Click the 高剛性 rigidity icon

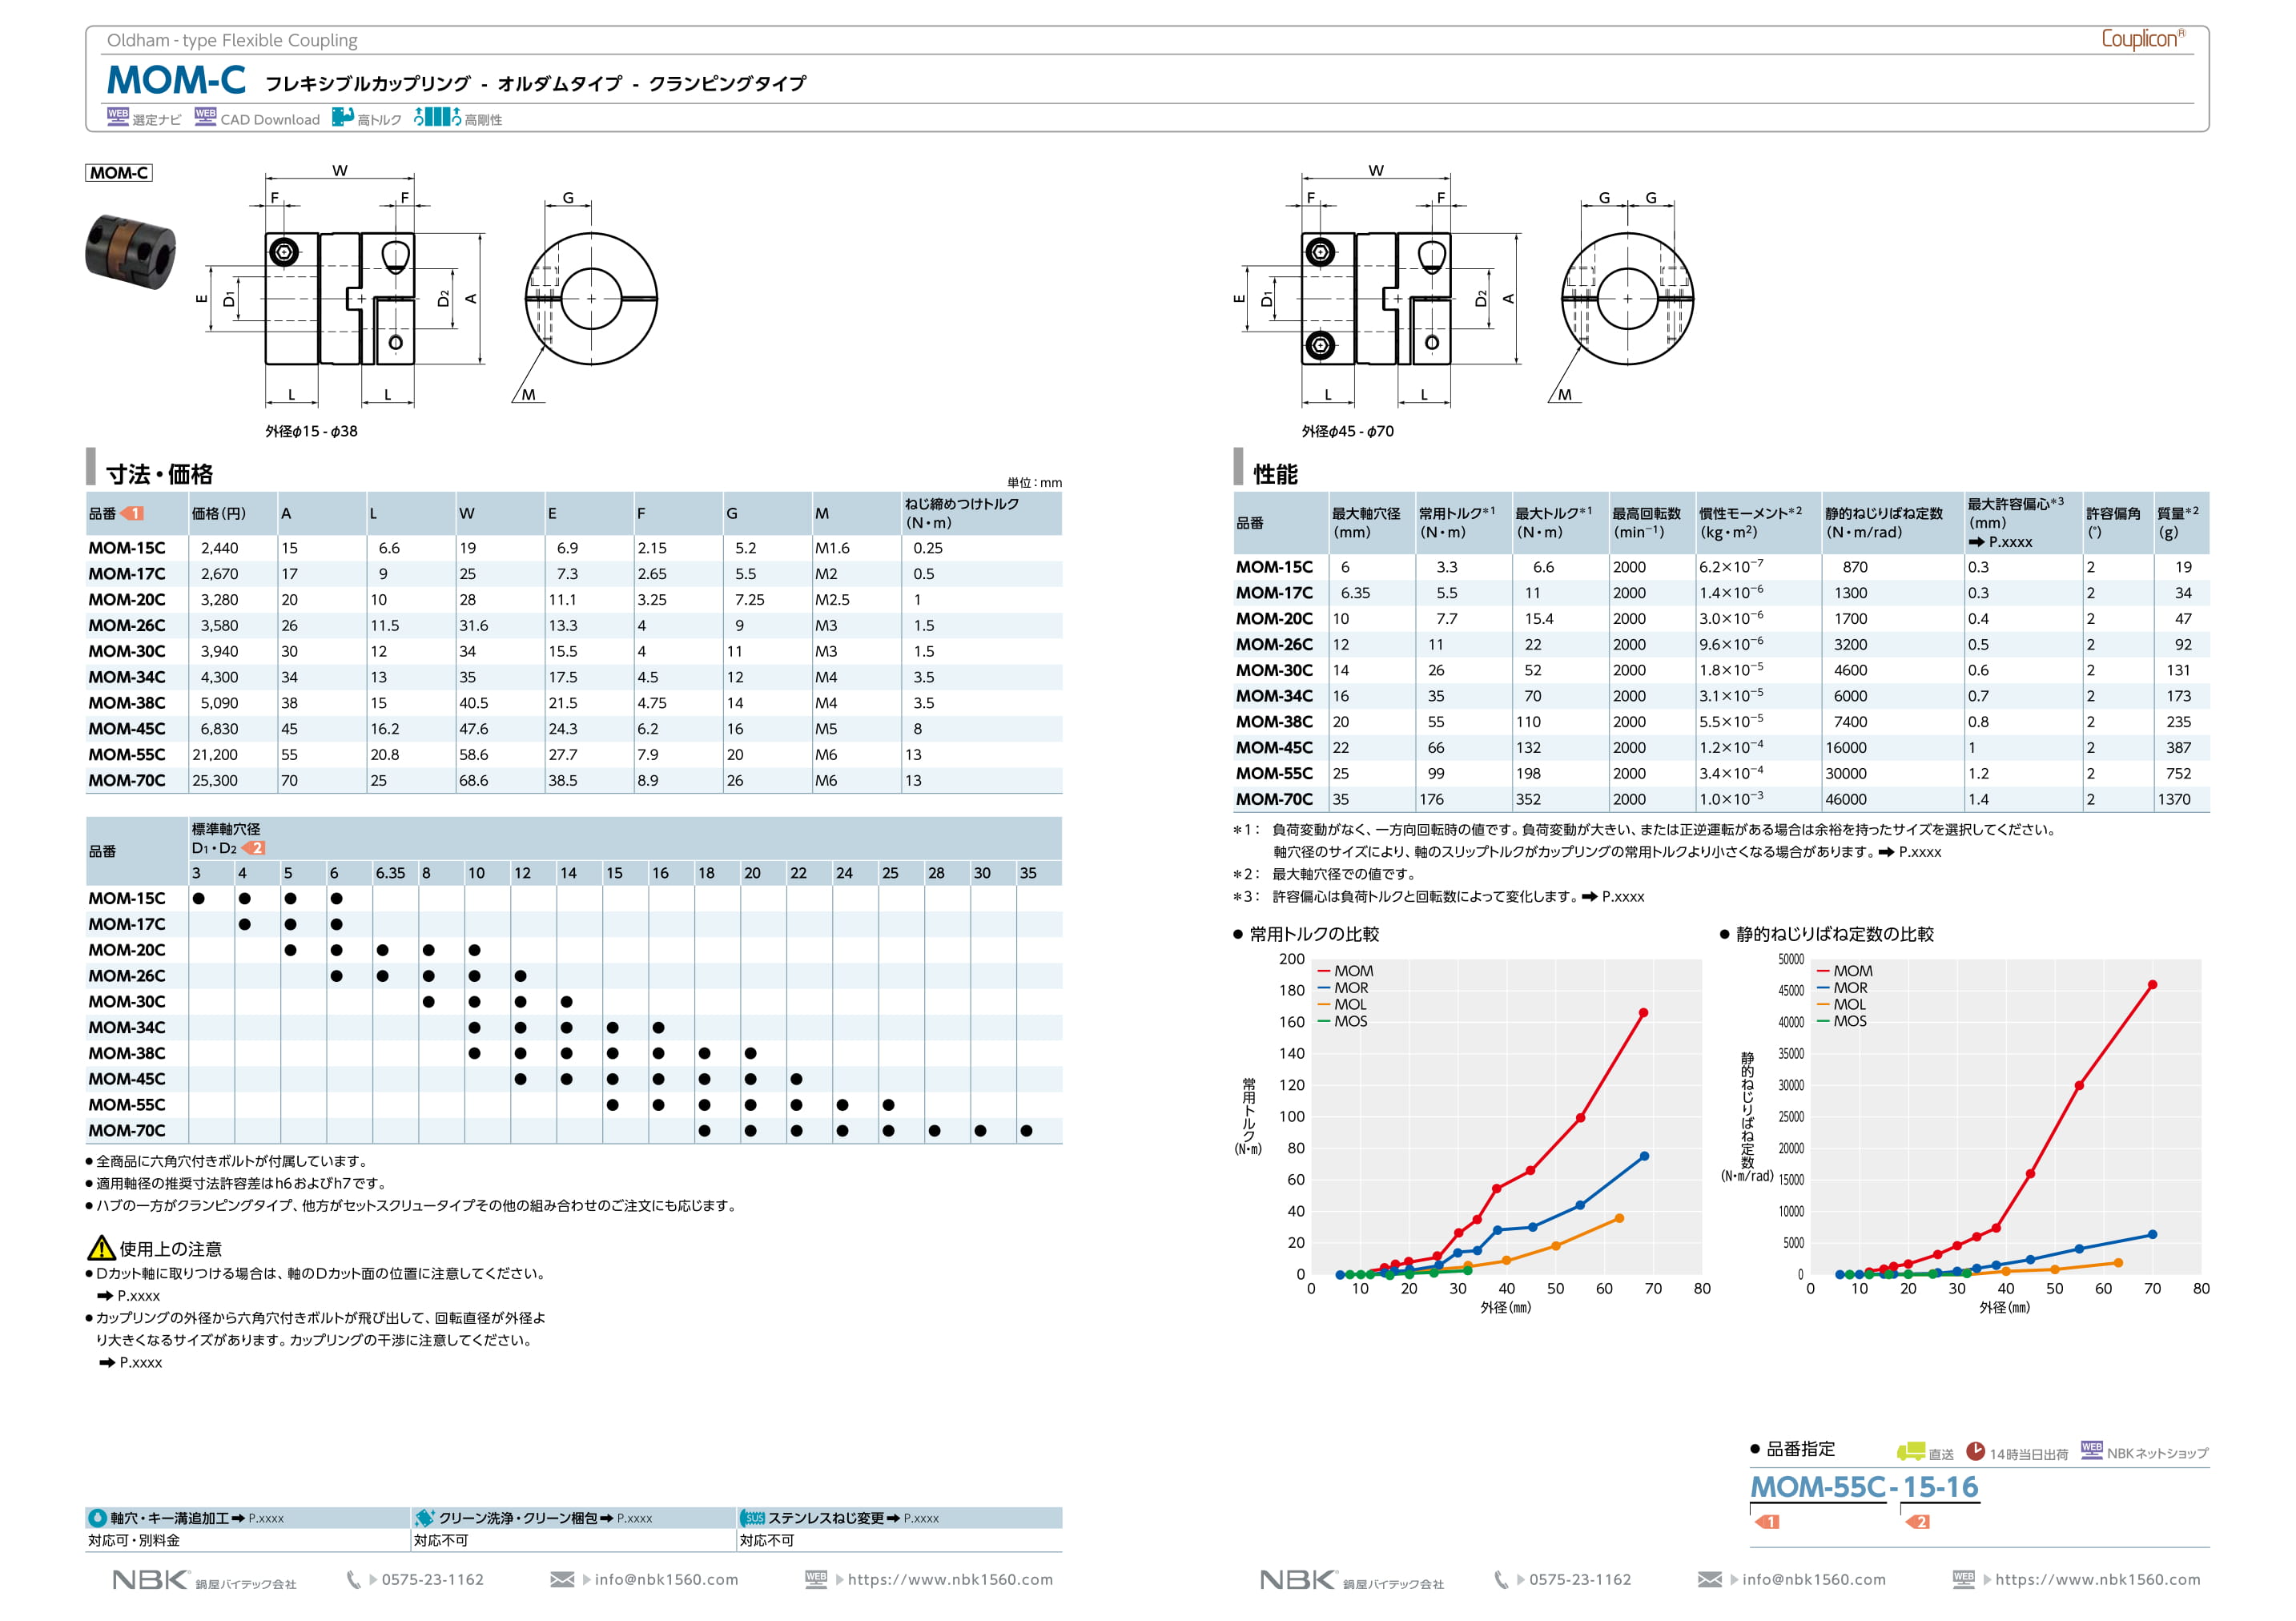pos(437,117)
